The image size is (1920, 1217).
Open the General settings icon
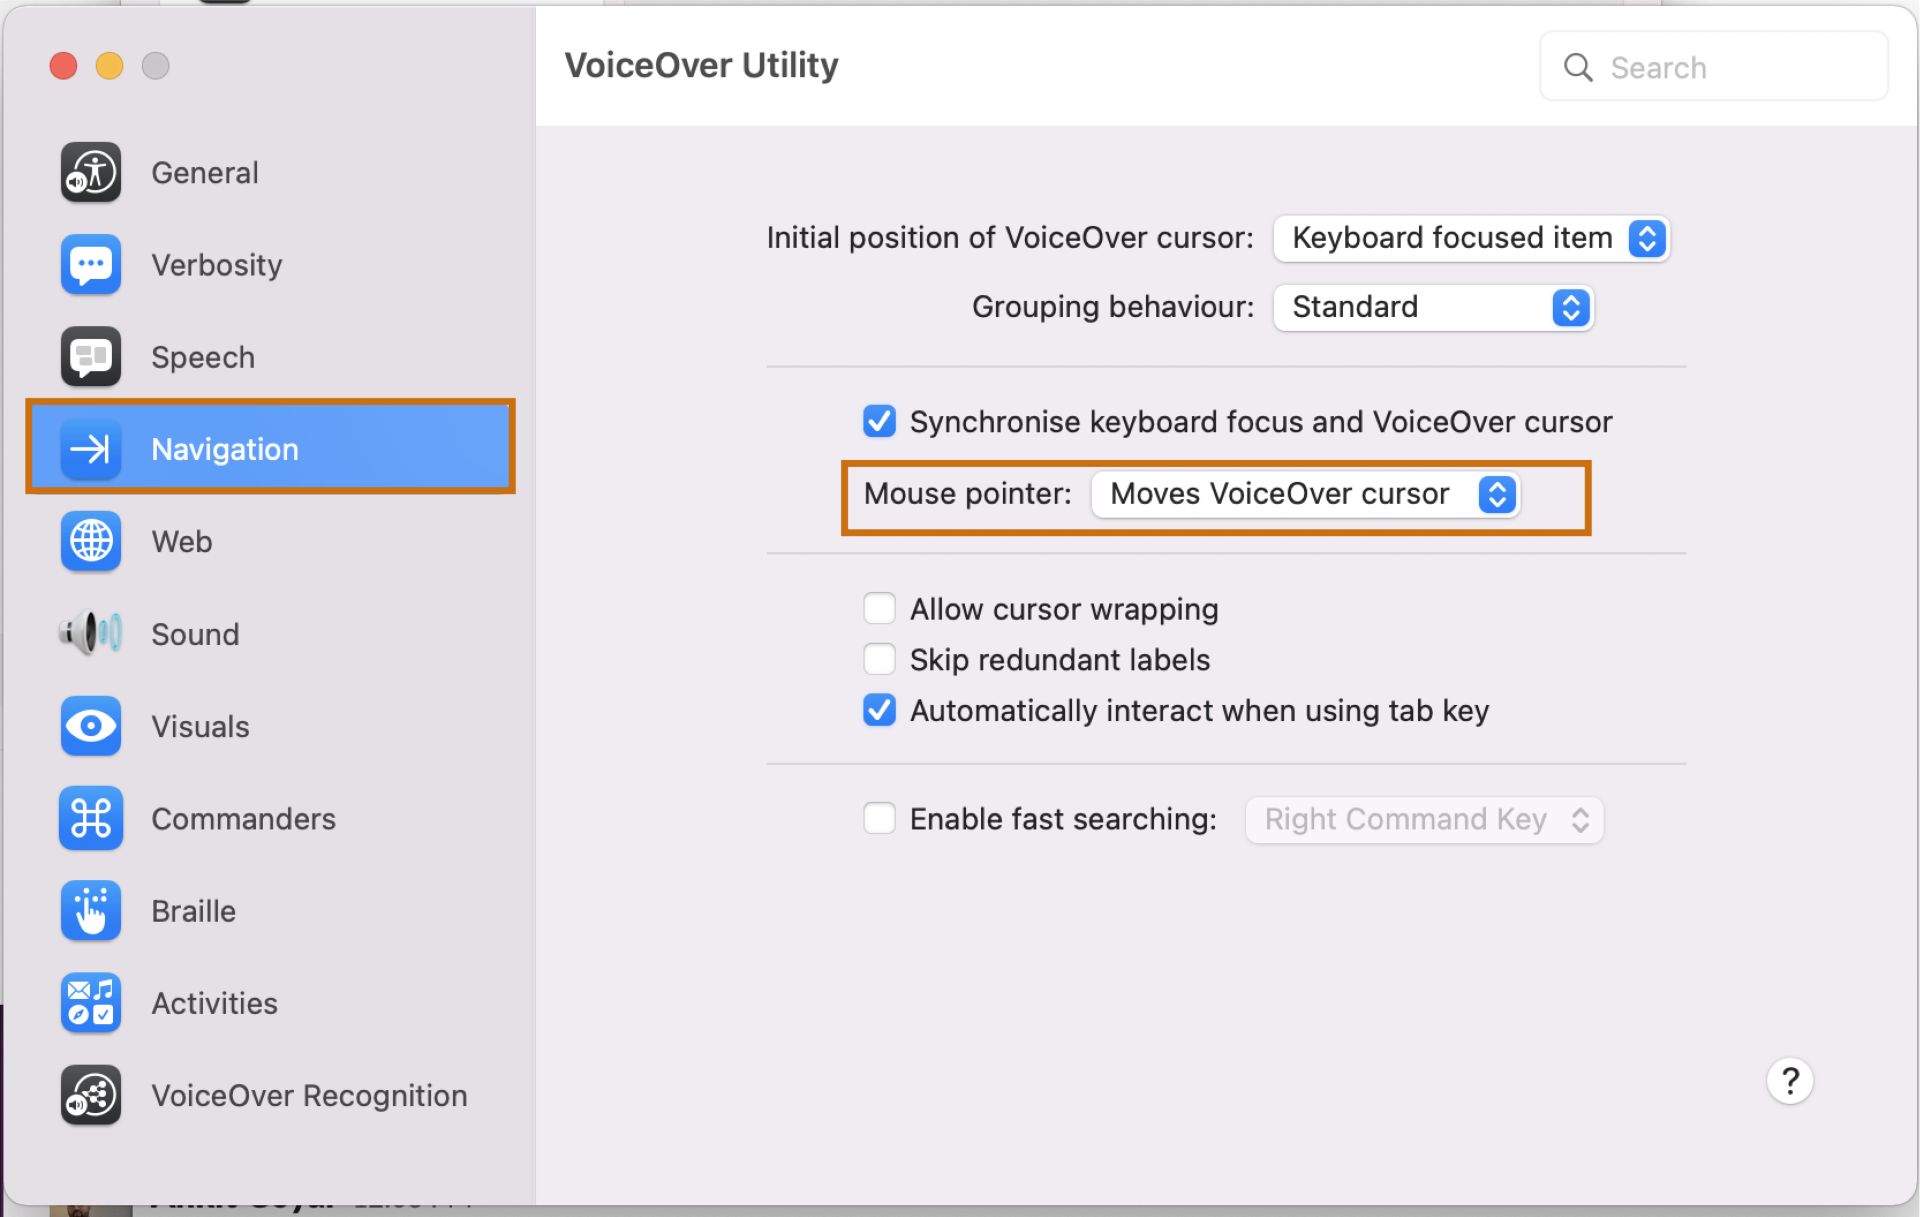coord(90,172)
